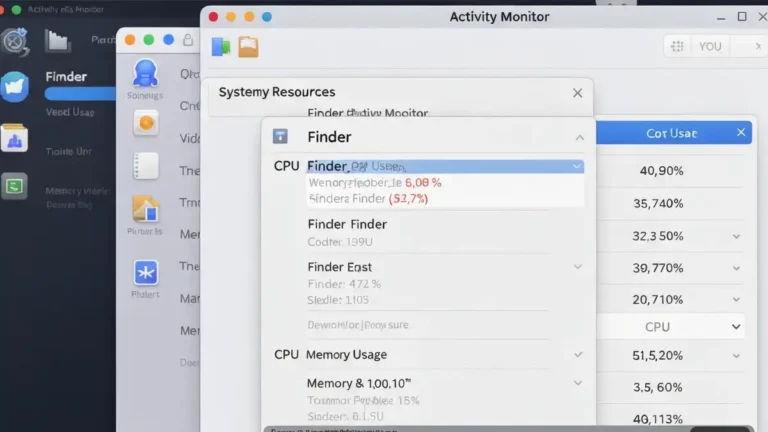Click the Codter: 199U line
The width and height of the screenshot is (768, 432).
pos(340,242)
